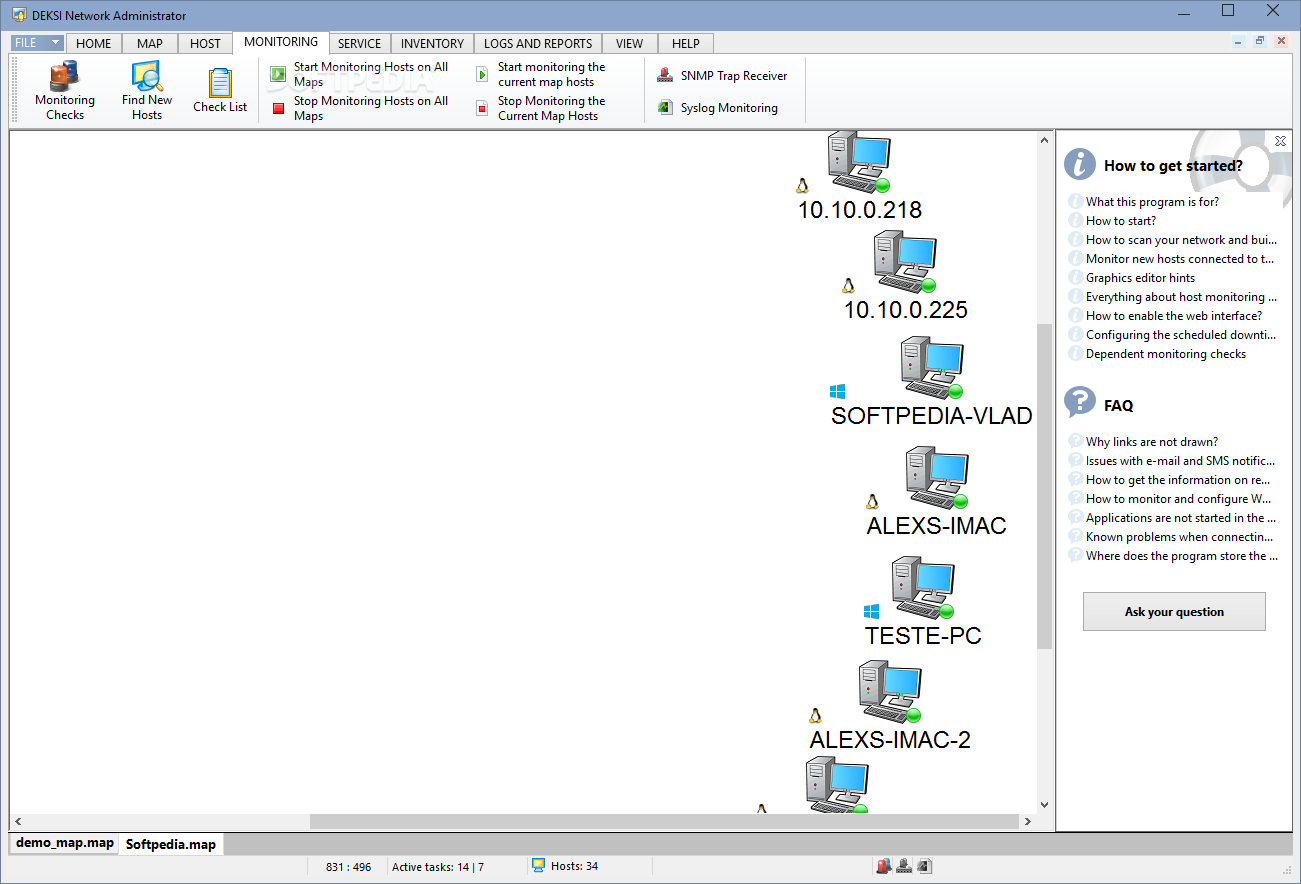Viewport: 1301px width, 884px height.
Task: Launch the Find New Hosts scan
Action: point(147,91)
